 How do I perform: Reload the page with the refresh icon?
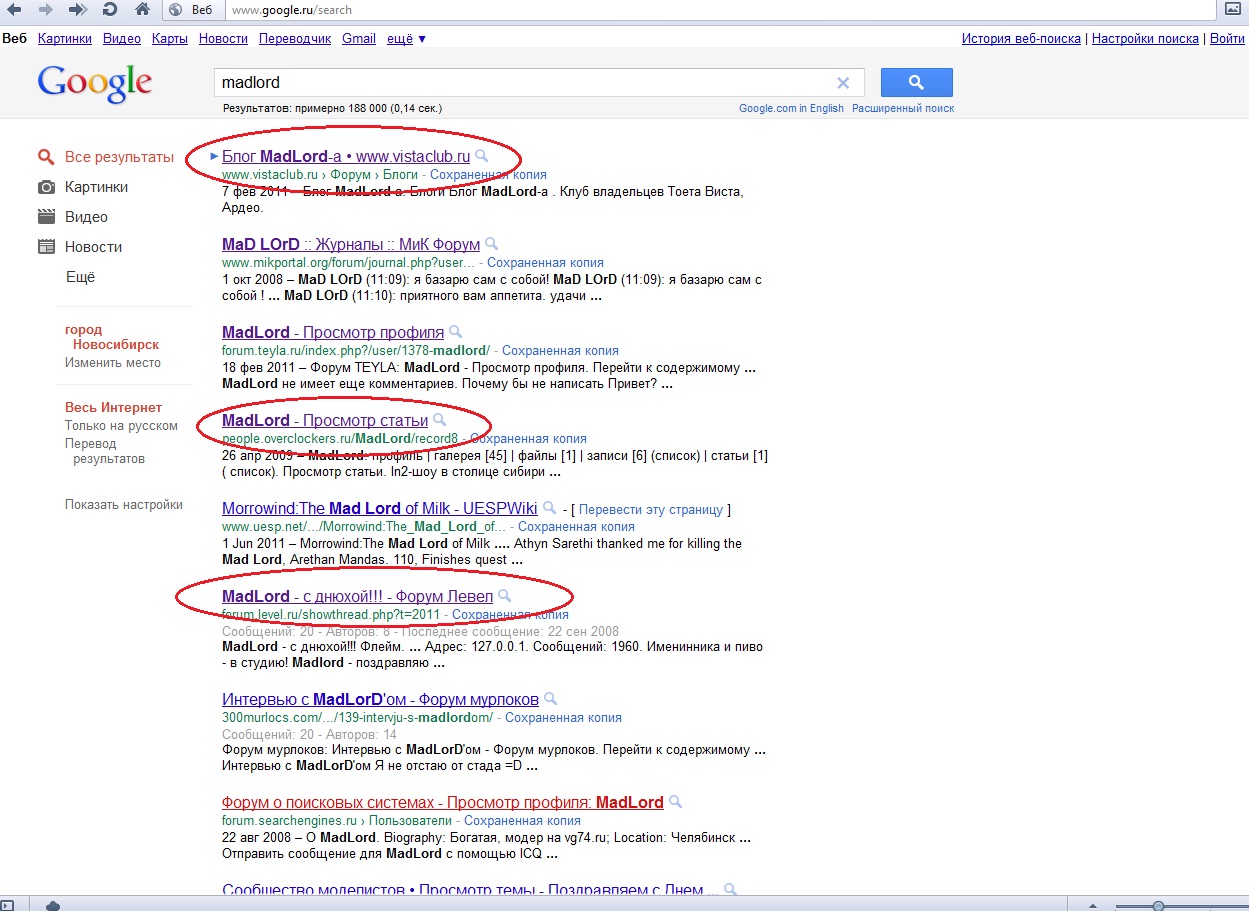pyautogui.click(x=109, y=10)
